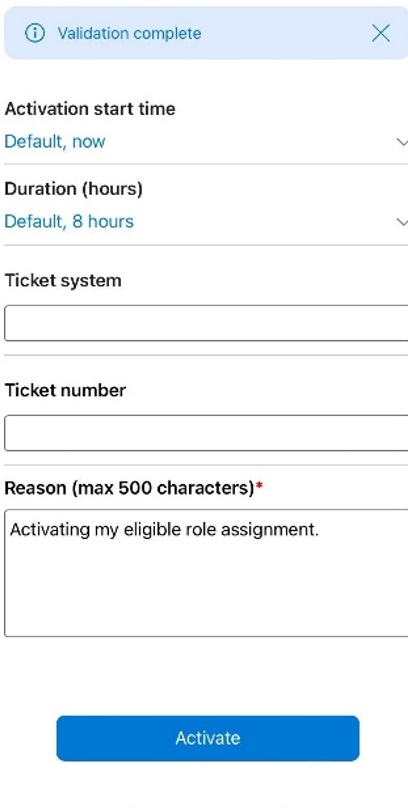
Task: Open the 'Default, 8 hours' duration option
Action: [x=69, y=222]
